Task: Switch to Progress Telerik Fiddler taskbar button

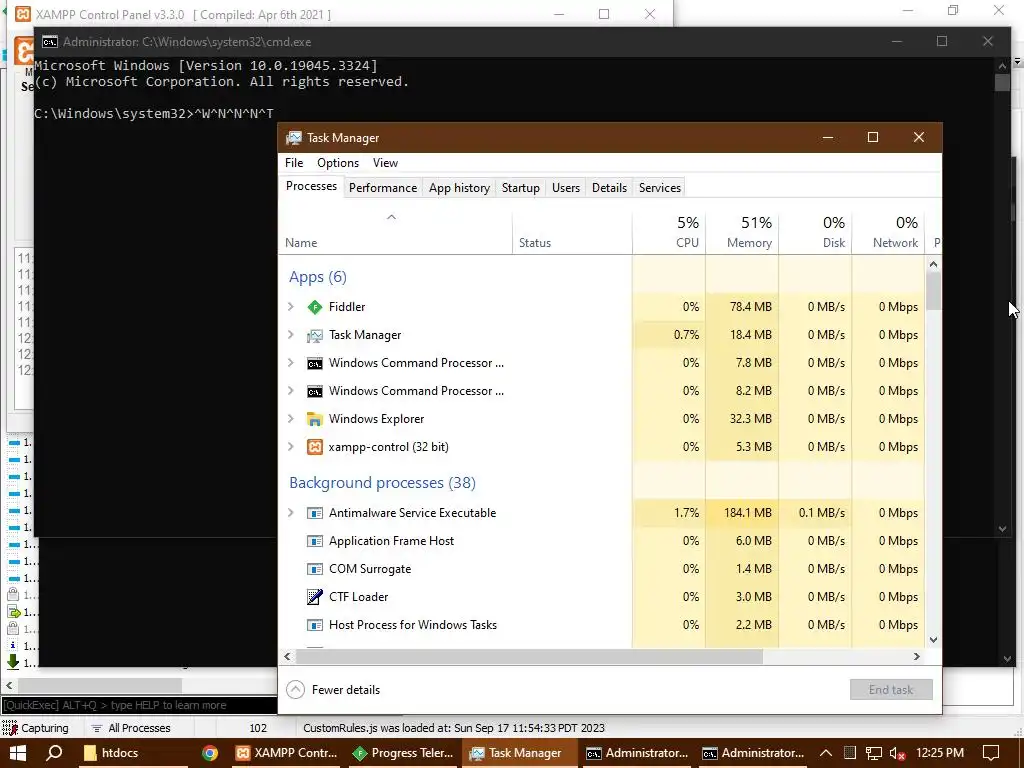Action: tap(403, 753)
